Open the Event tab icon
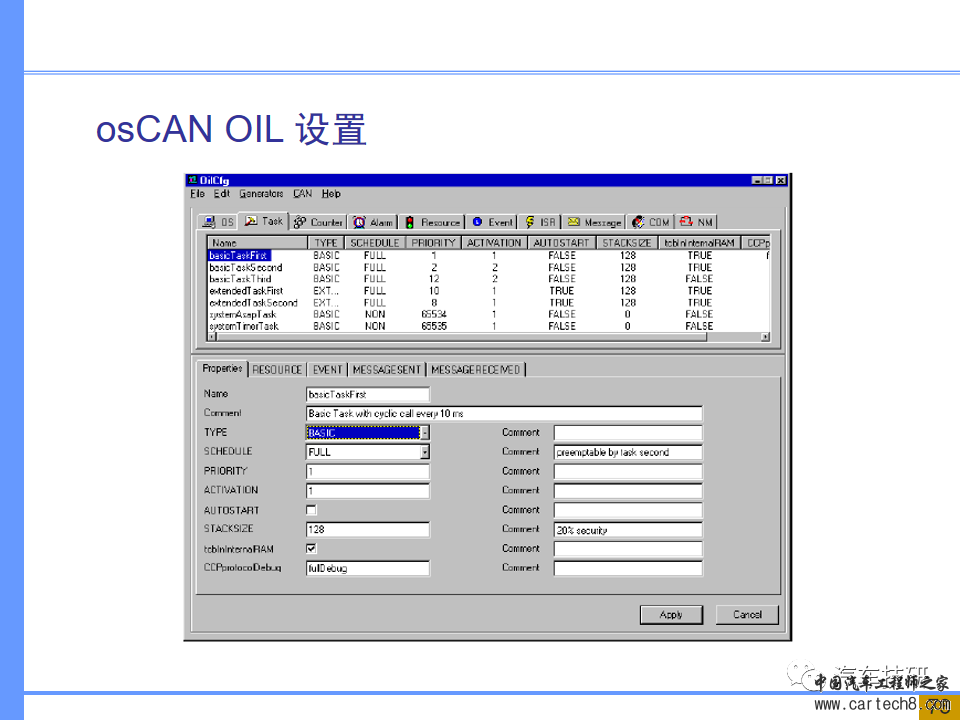 [x=478, y=222]
